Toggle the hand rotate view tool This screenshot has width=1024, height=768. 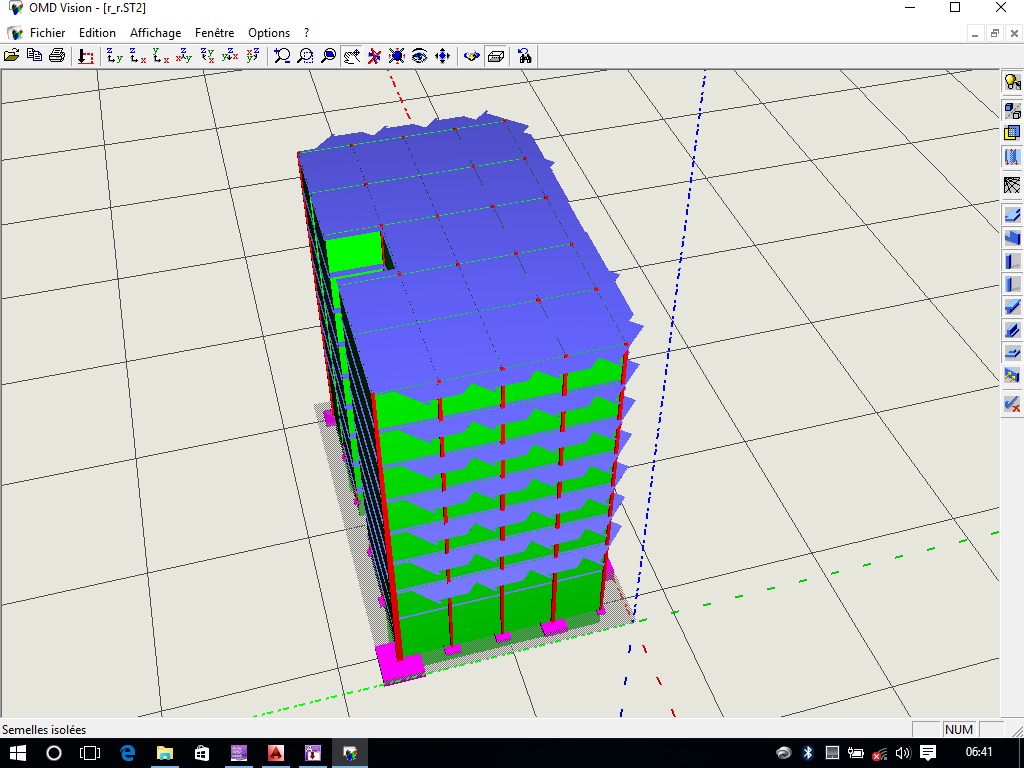tap(351, 56)
